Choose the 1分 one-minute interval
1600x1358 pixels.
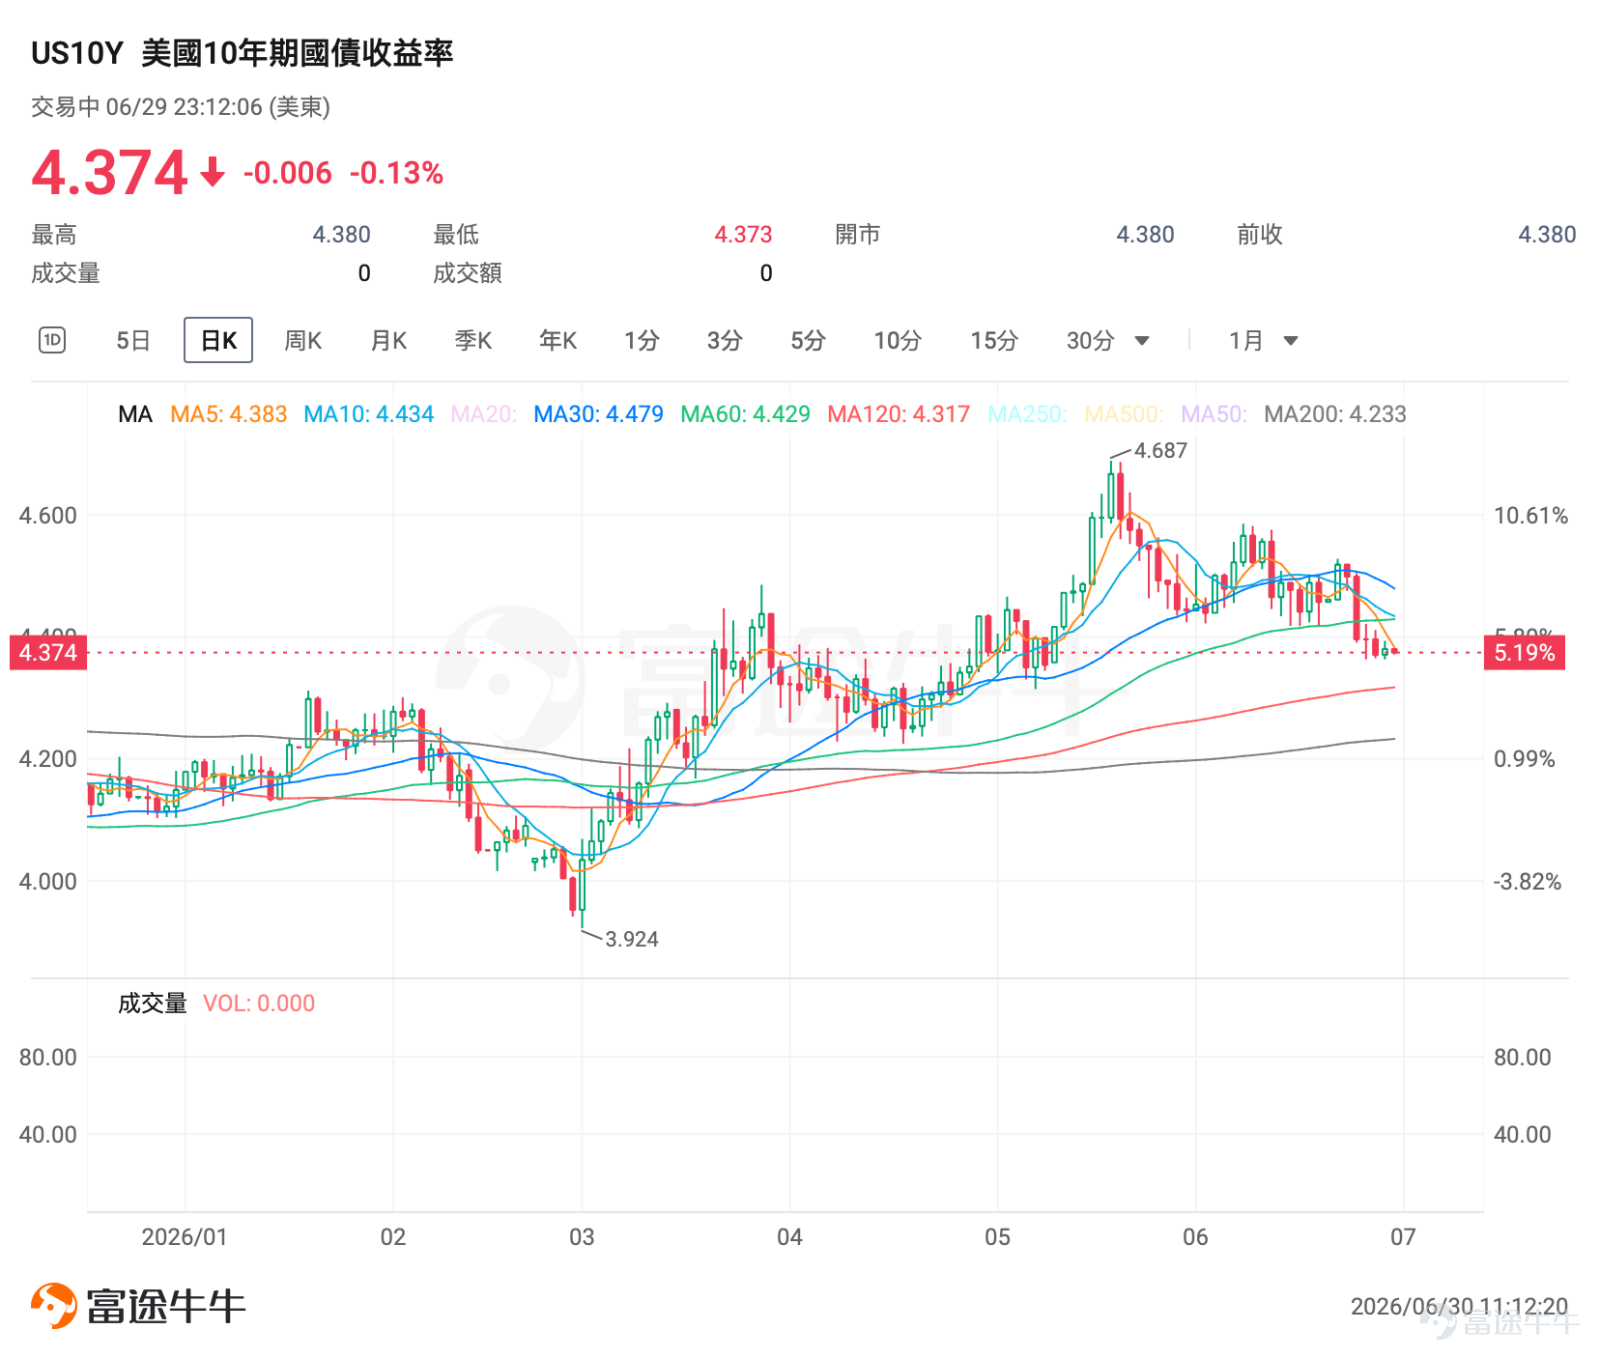point(642,341)
